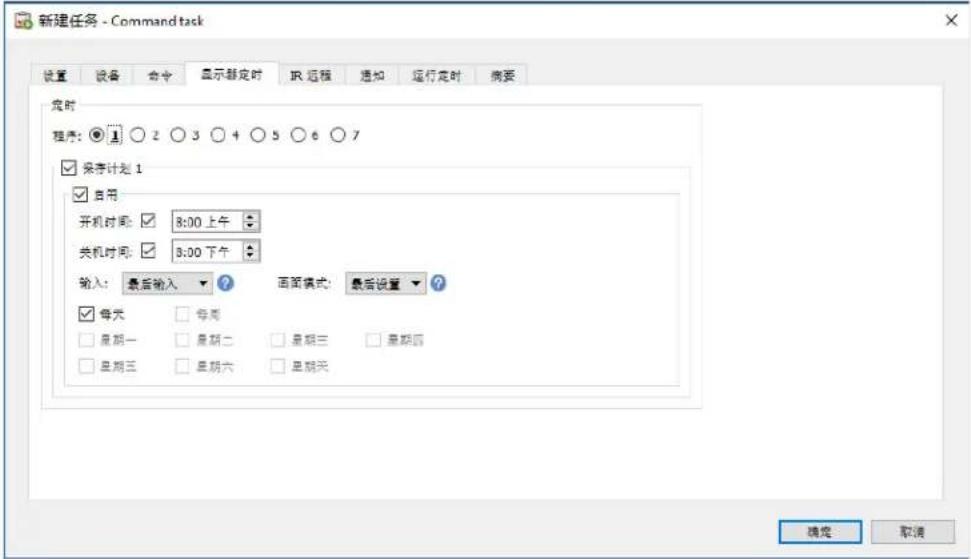The height and width of the screenshot is (559, 971).
Task: Decrease 开机时间 with the down arrow
Action: click(250, 226)
